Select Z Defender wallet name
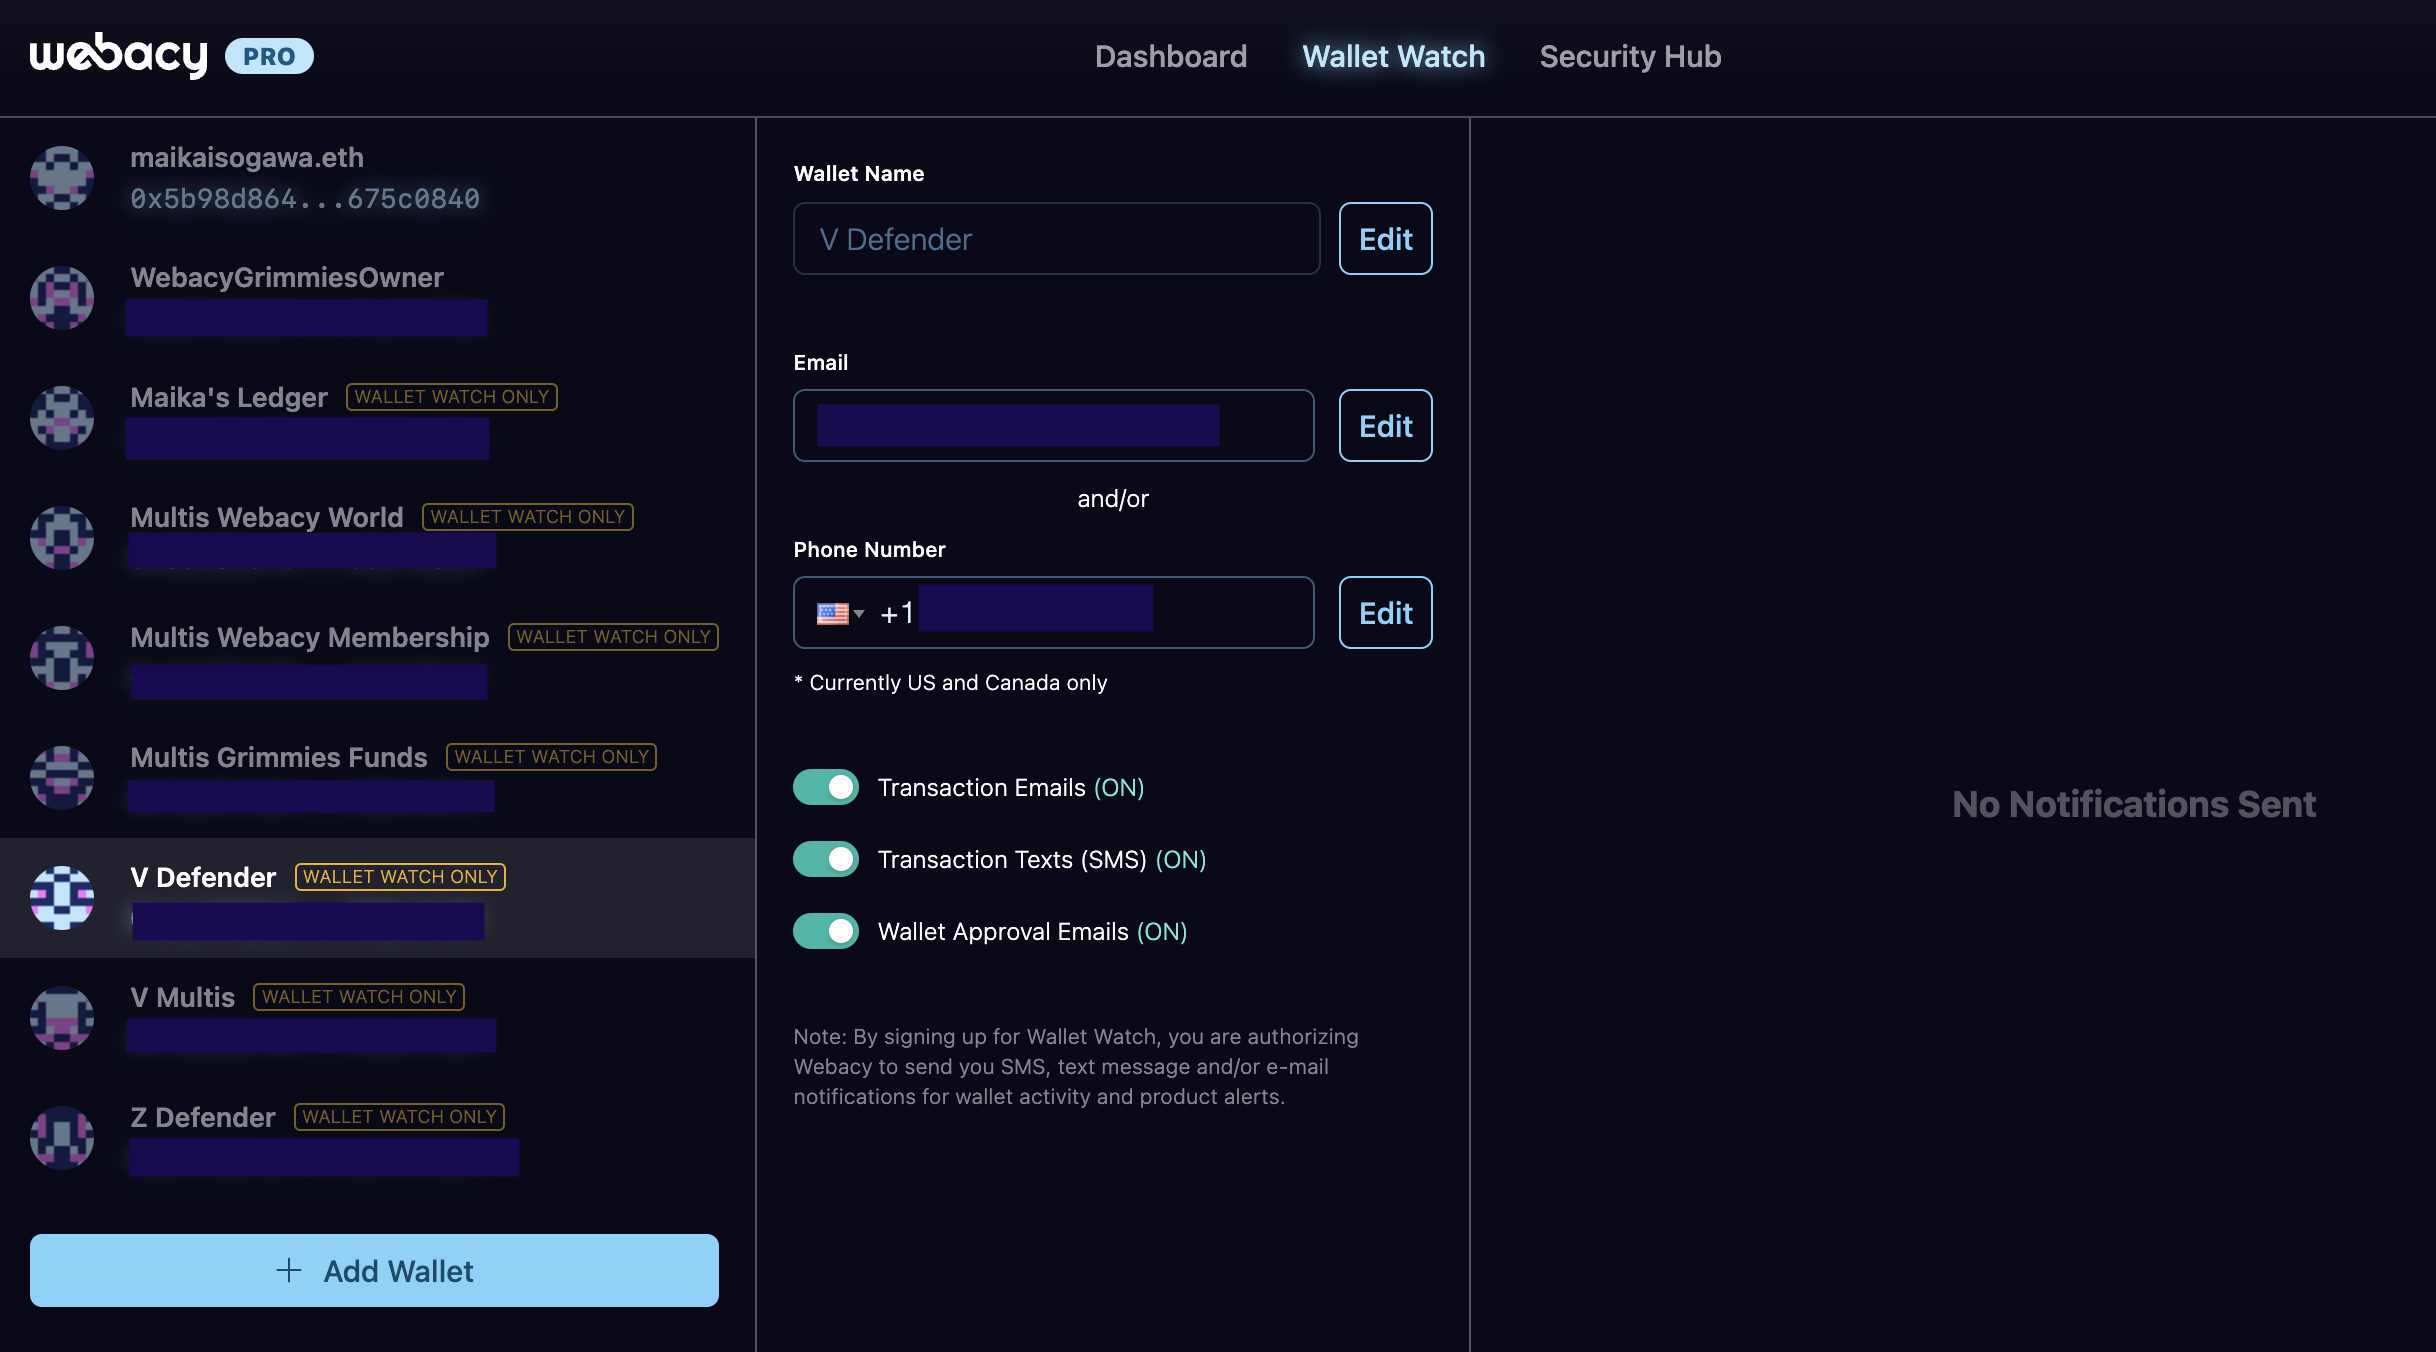The width and height of the screenshot is (2436, 1352). 203,1118
